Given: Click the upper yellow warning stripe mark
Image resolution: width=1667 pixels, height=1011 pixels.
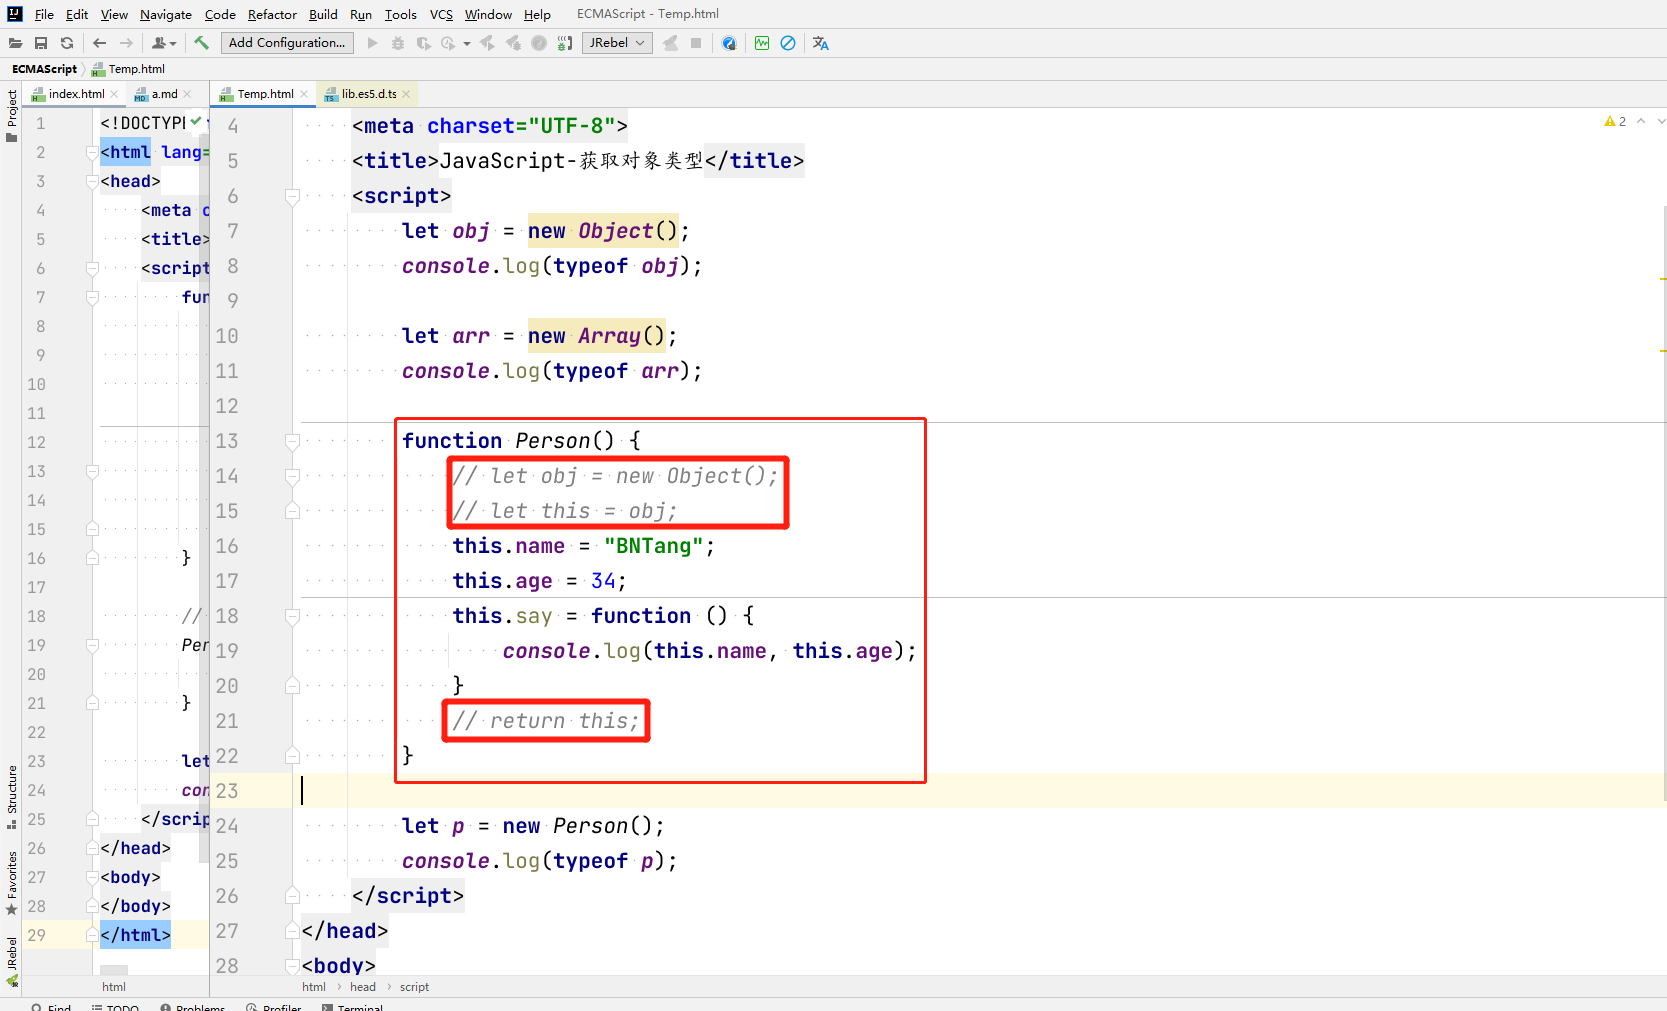Looking at the screenshot, I should [x=1663, y=279].
